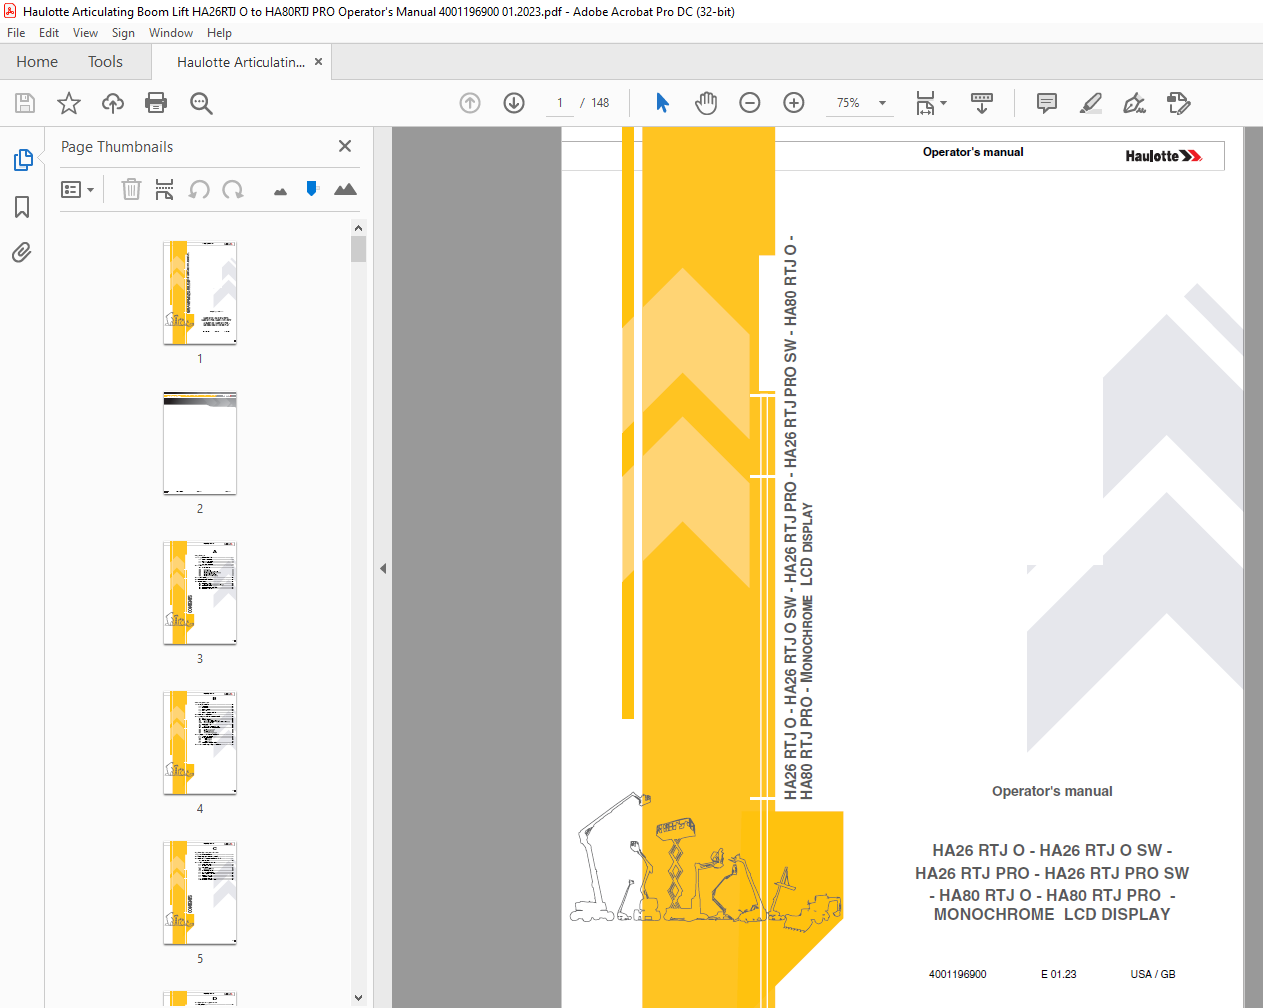Click document number 4001196900 on page
This screenshot has width=1263, height=1008.
point(957,974)
